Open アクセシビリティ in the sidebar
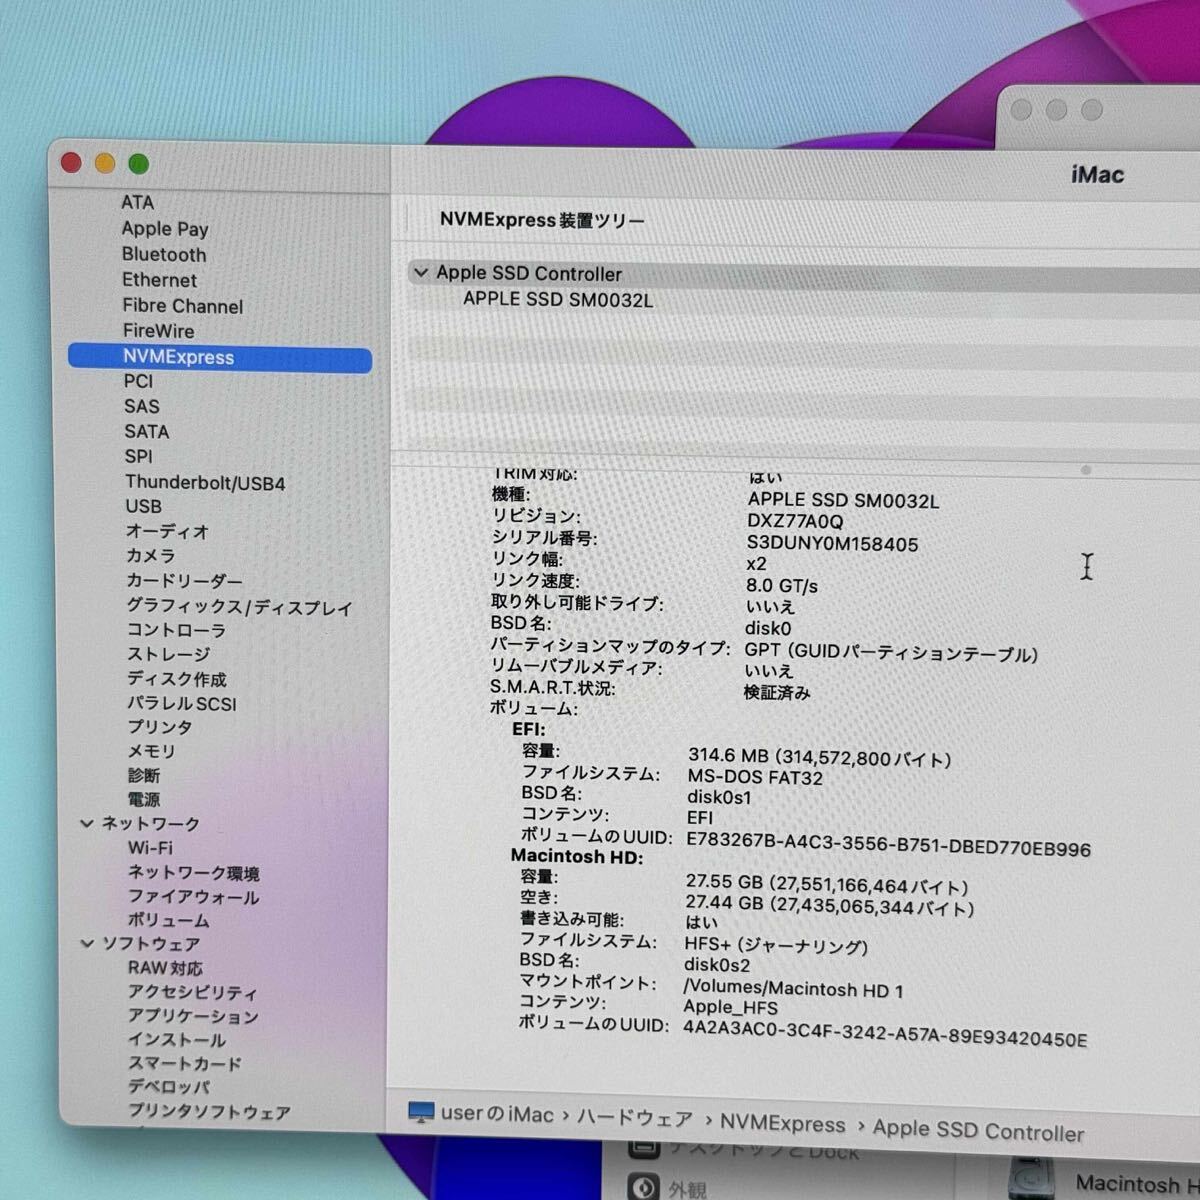 pyautogui.click(x=193, y=992)
